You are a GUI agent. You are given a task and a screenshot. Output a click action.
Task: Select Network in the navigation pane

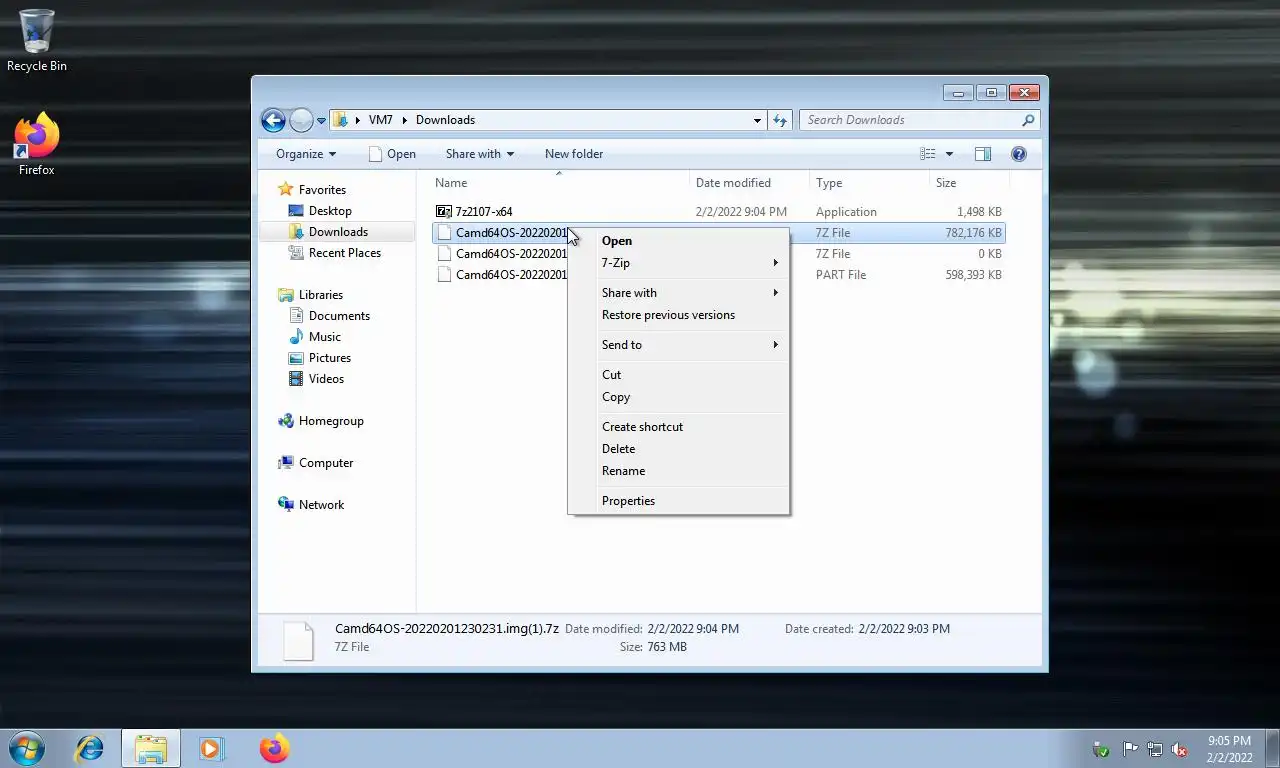[321, 505]
